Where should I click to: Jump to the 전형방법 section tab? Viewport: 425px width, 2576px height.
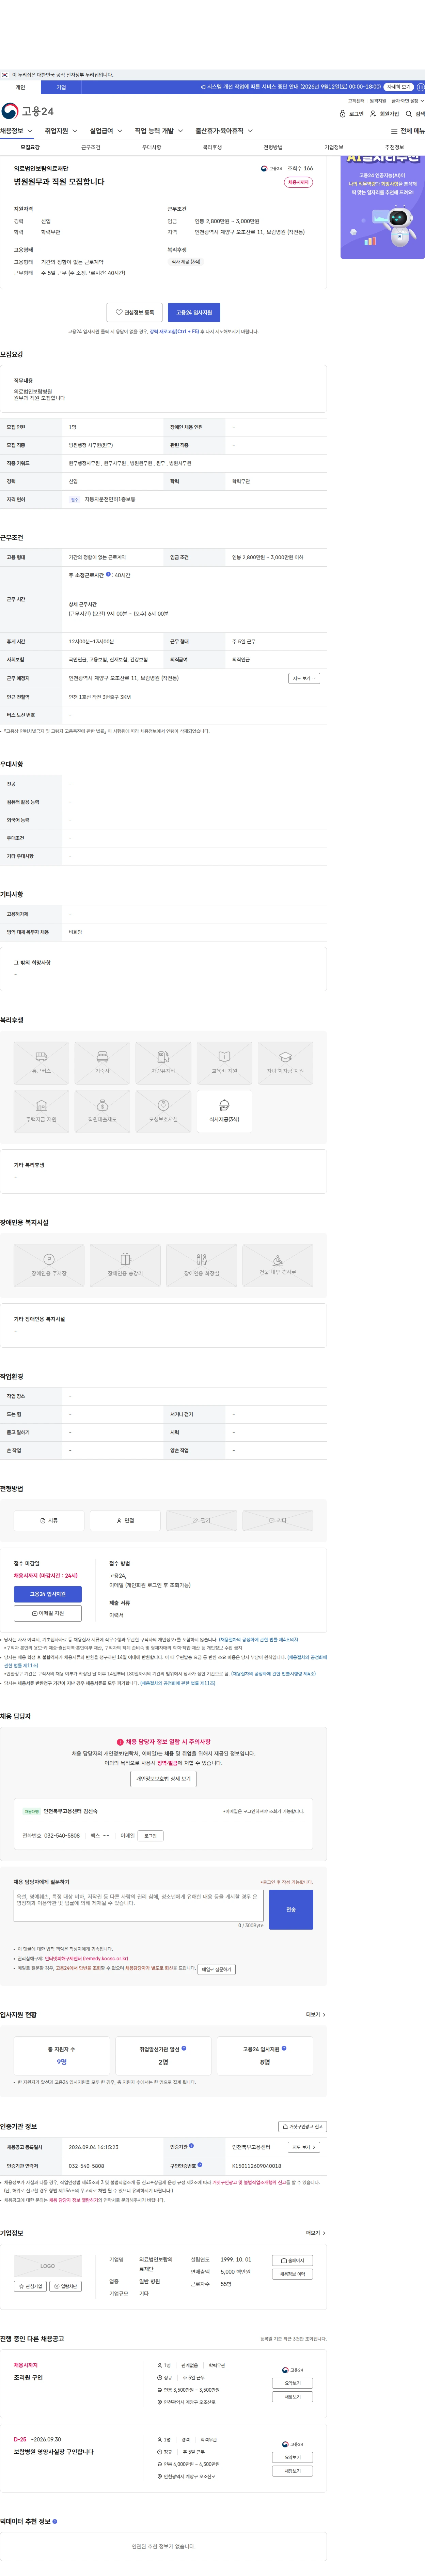click(x=273, y=147)
